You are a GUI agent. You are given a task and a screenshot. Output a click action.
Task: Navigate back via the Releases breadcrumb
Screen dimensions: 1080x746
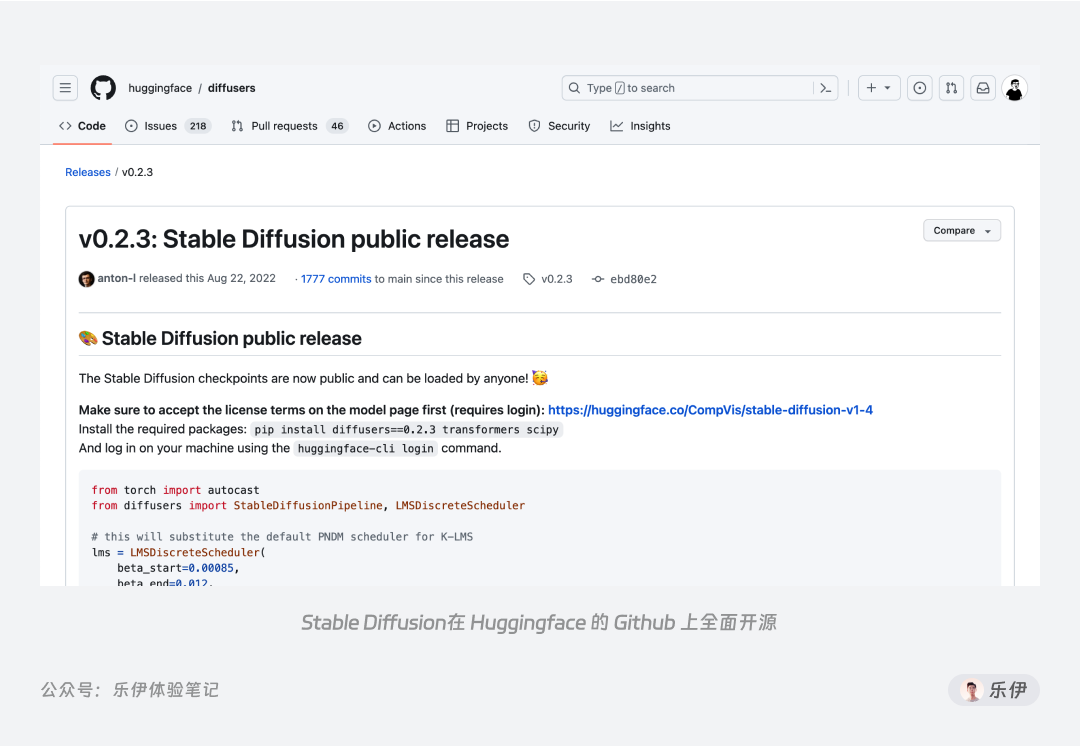[x=87, y=172]
